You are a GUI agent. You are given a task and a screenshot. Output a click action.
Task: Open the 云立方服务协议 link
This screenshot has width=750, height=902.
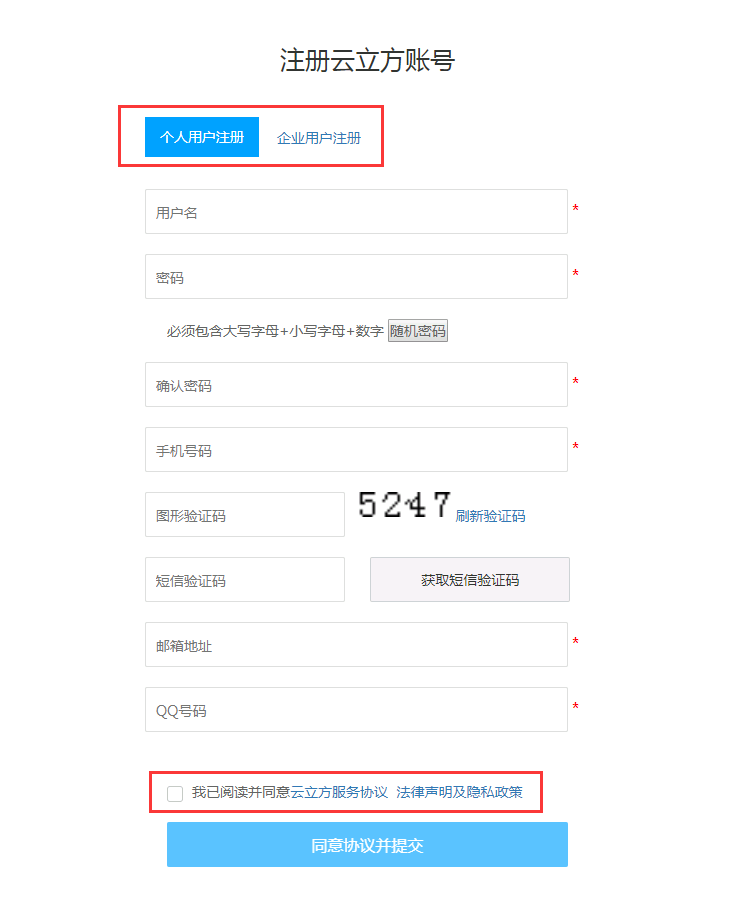coord(339,792)
